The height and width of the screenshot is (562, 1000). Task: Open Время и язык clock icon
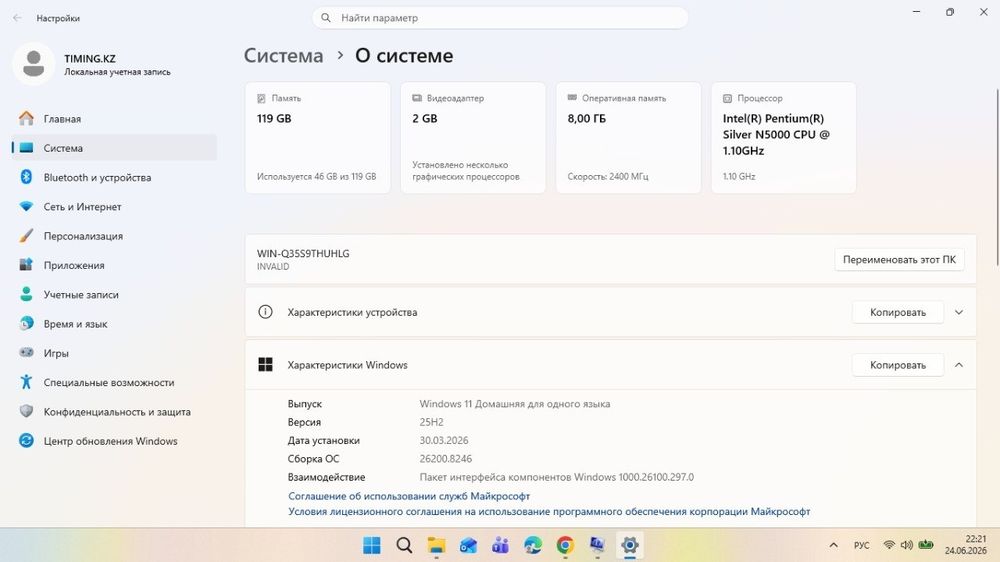[x=26, y=324]
